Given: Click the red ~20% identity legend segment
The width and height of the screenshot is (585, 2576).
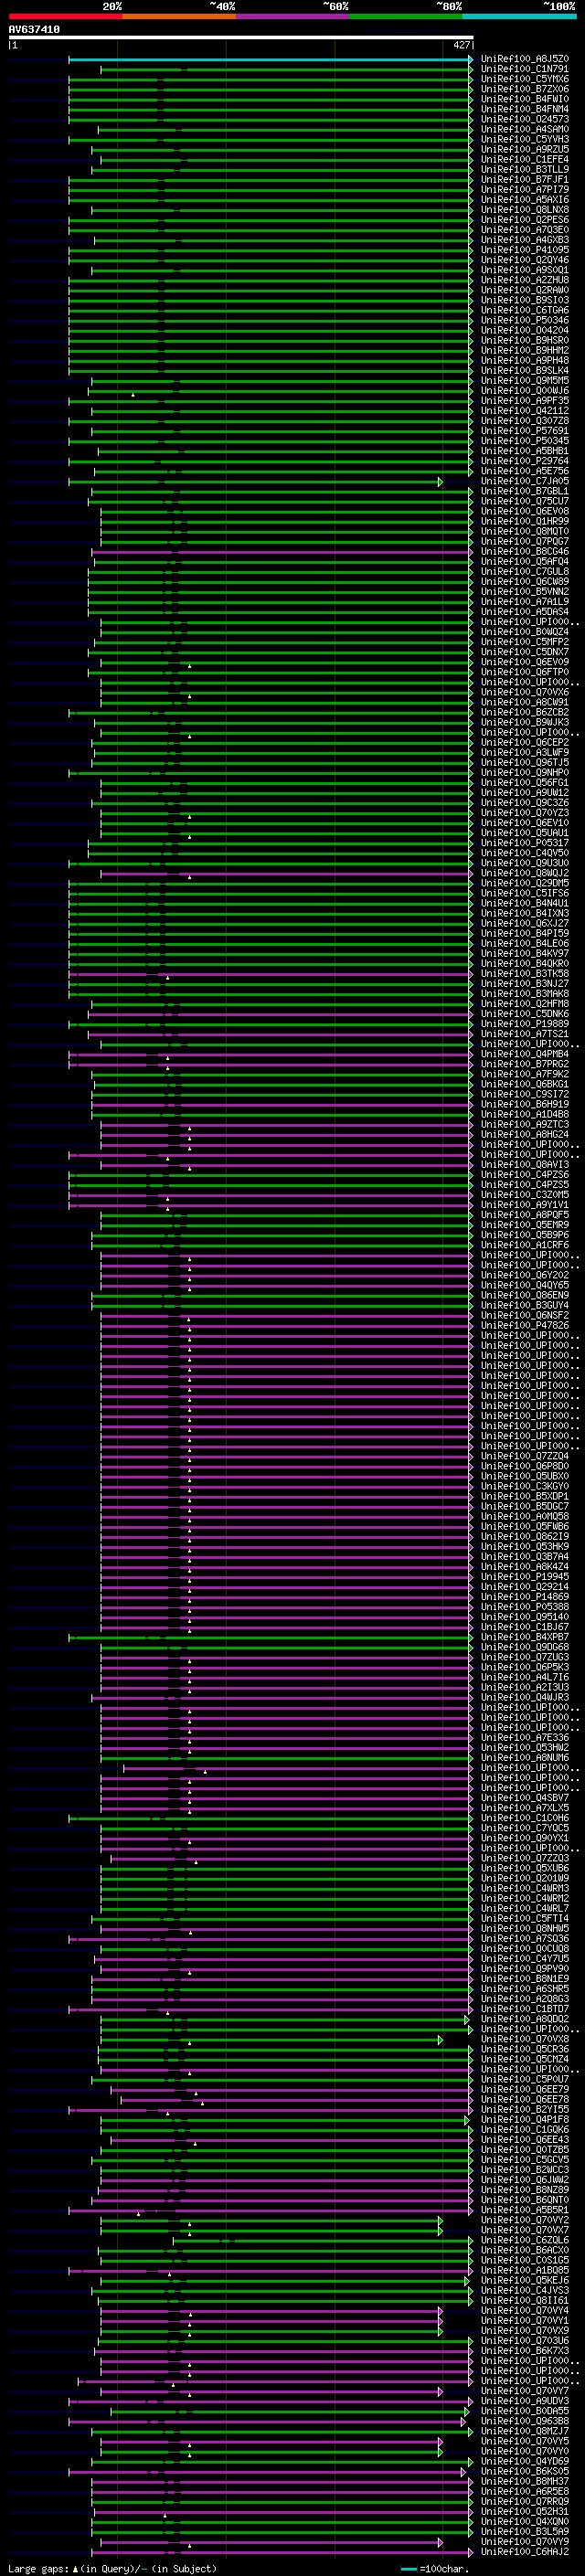Looking at the screenshot, I should [65, 16].
